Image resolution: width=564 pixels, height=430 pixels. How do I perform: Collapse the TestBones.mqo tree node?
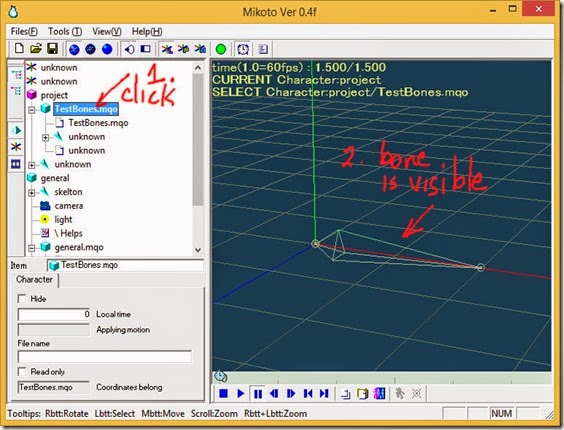pyautogui.click(x=32, y=110)
